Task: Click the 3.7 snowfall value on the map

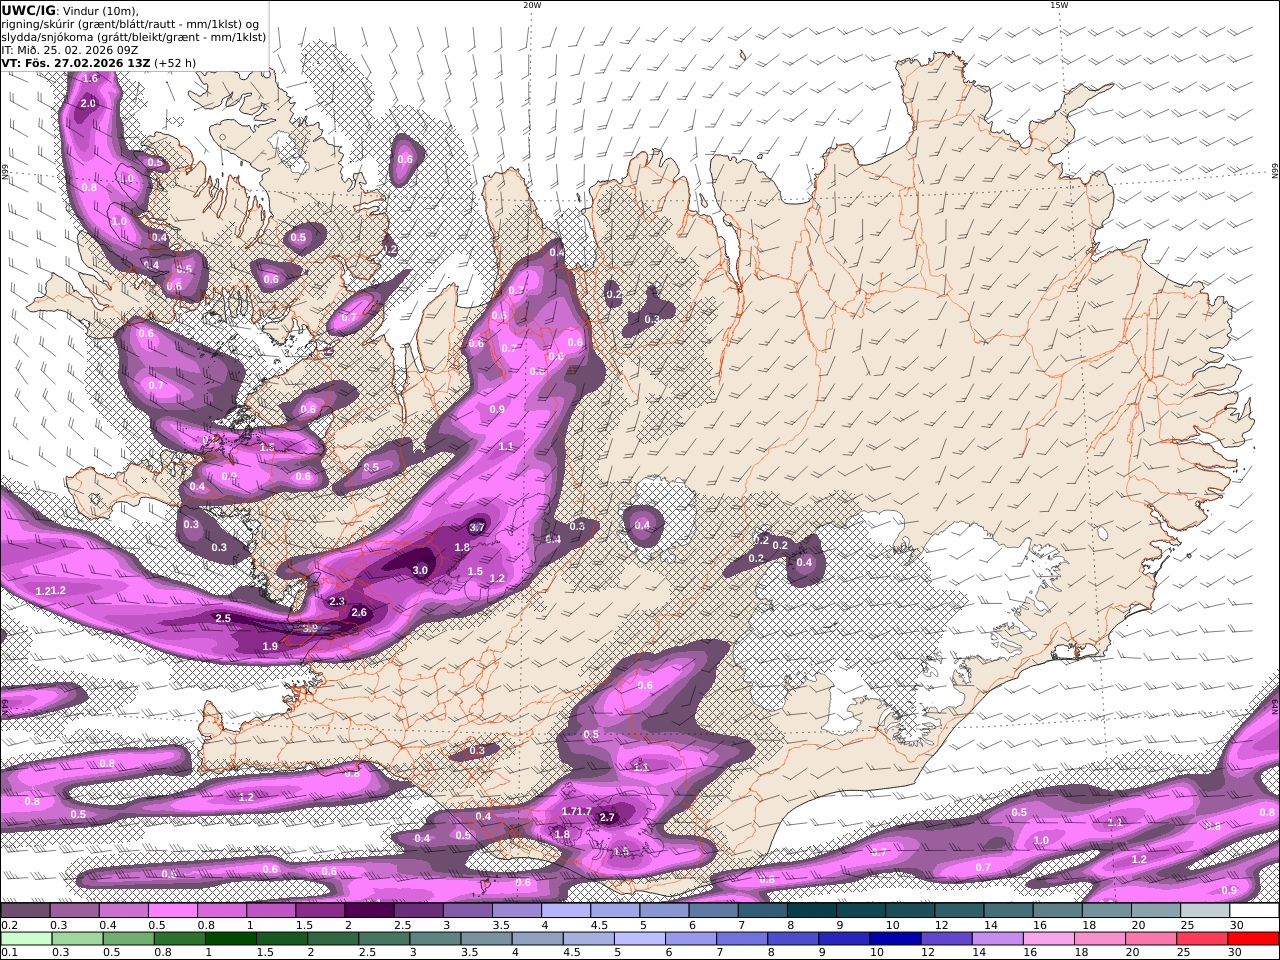Action: point(477,527)
